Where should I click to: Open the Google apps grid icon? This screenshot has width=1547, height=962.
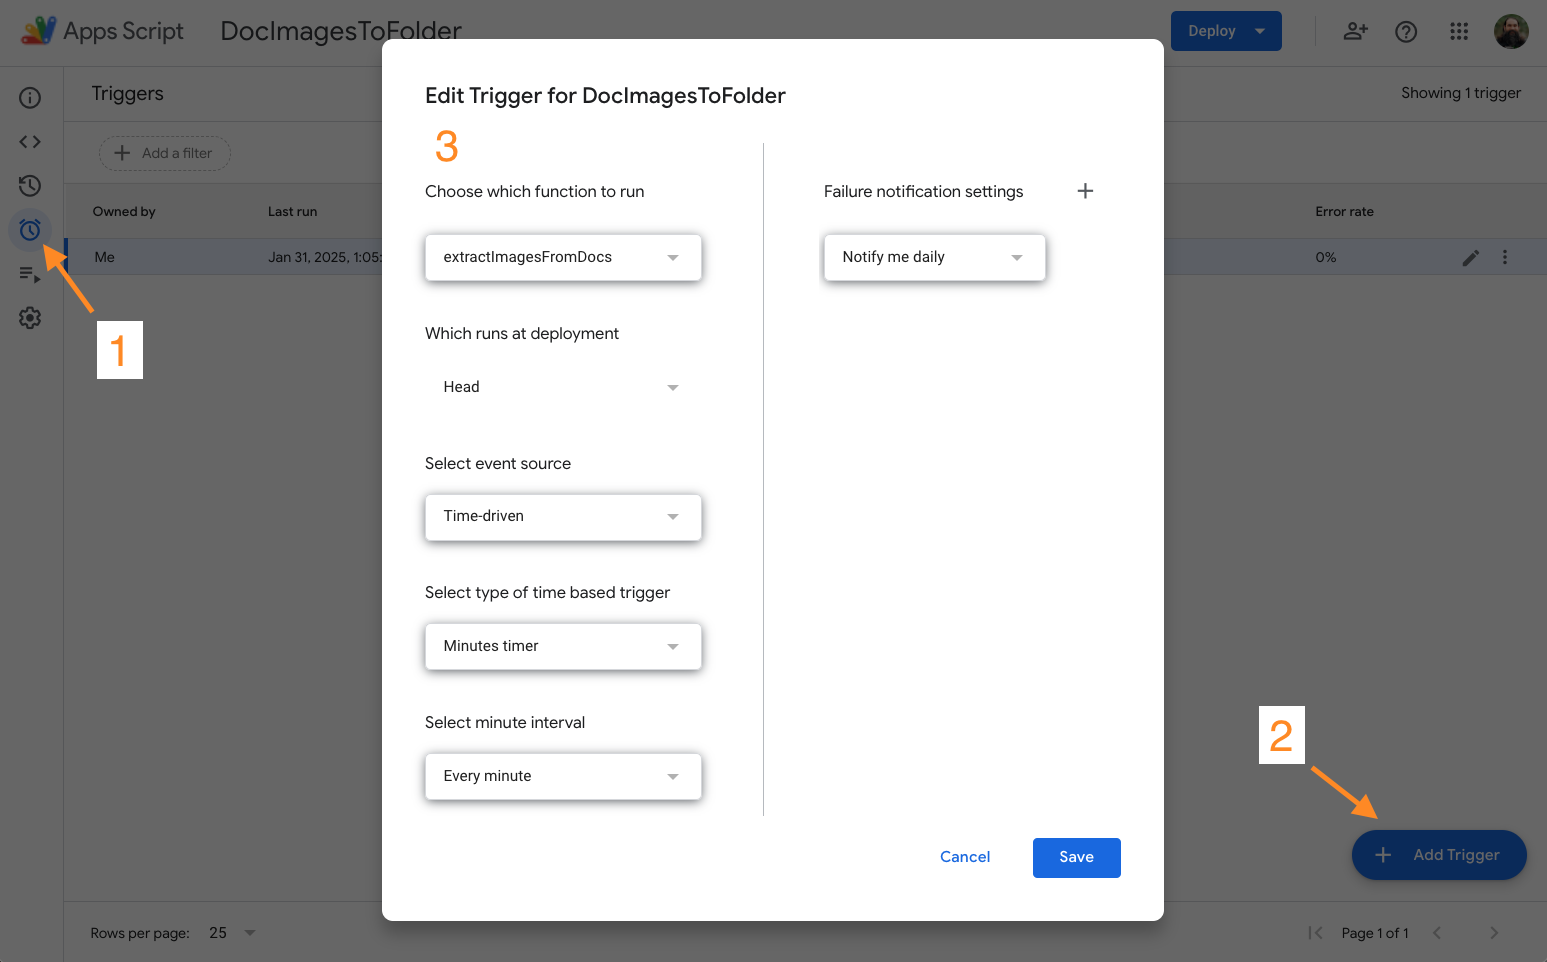click(1459, 32)
